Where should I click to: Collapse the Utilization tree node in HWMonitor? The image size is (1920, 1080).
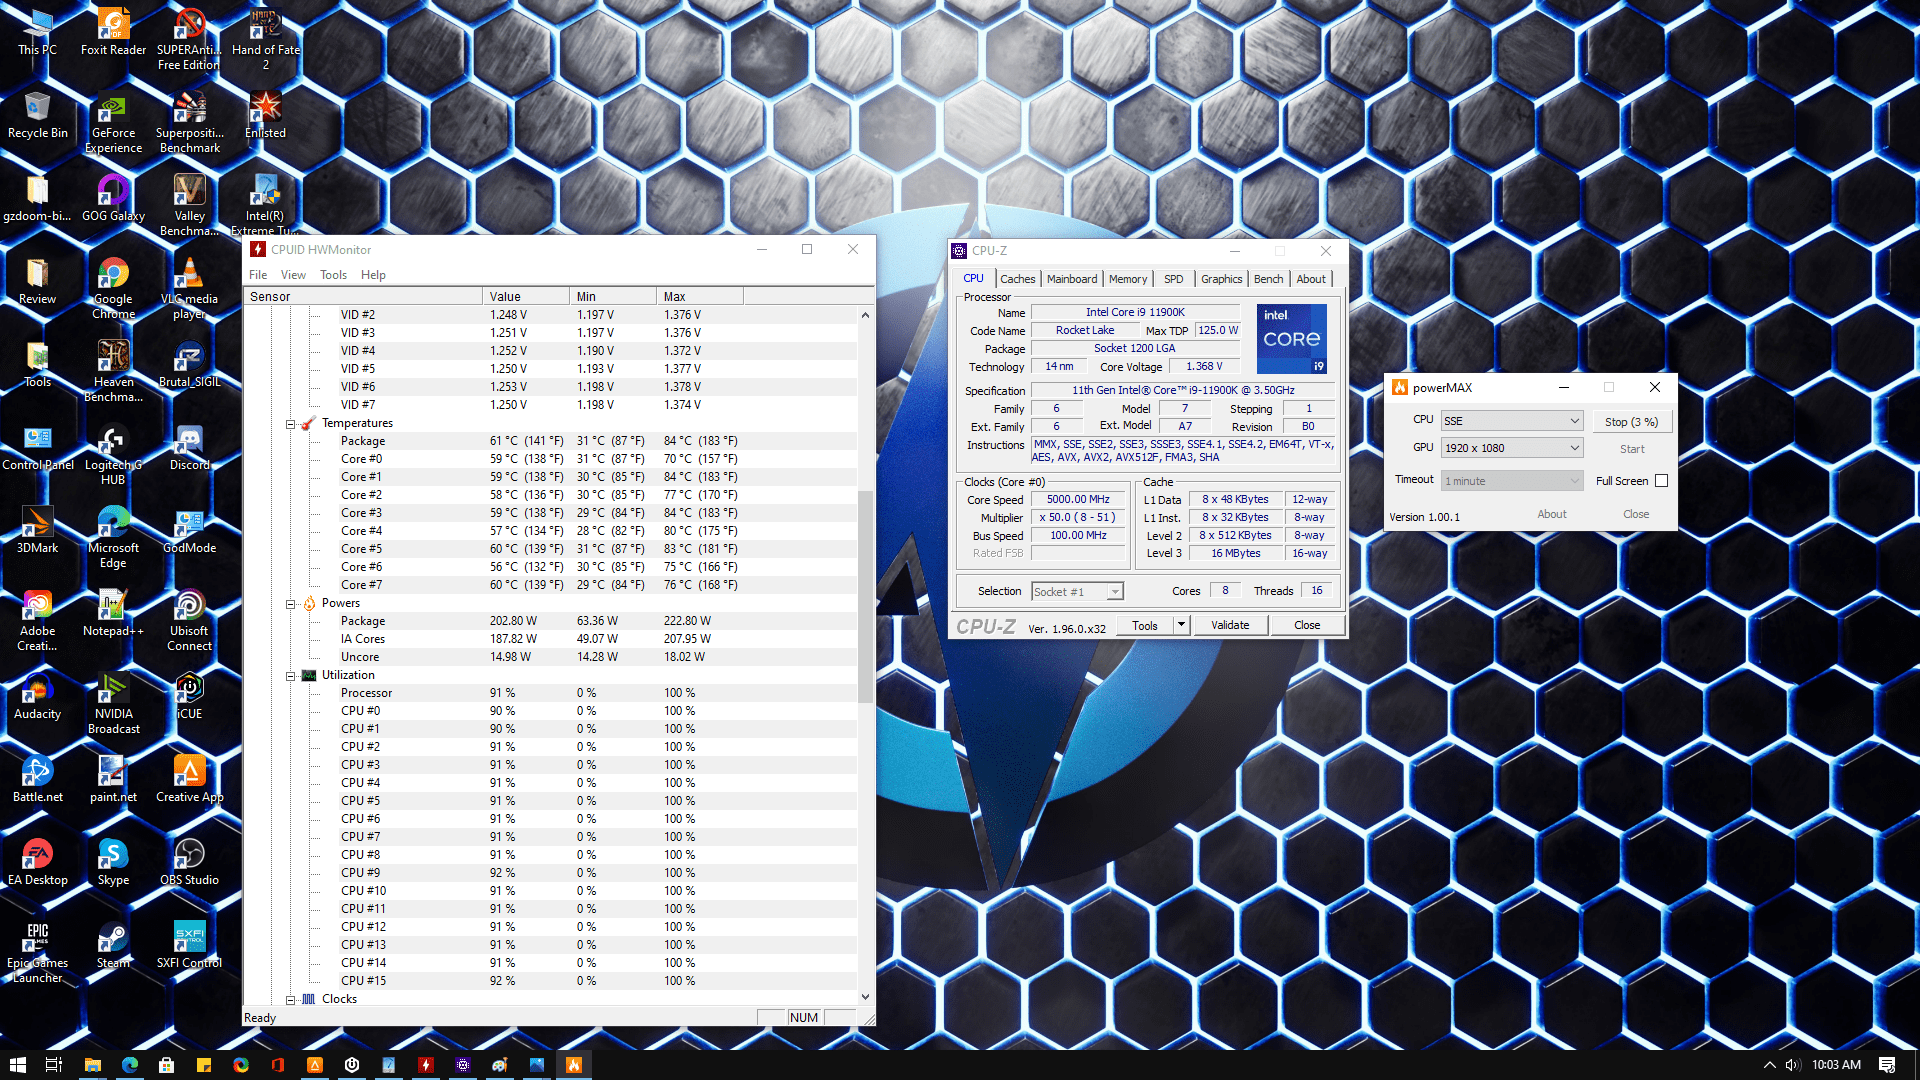tap(291, 676)
